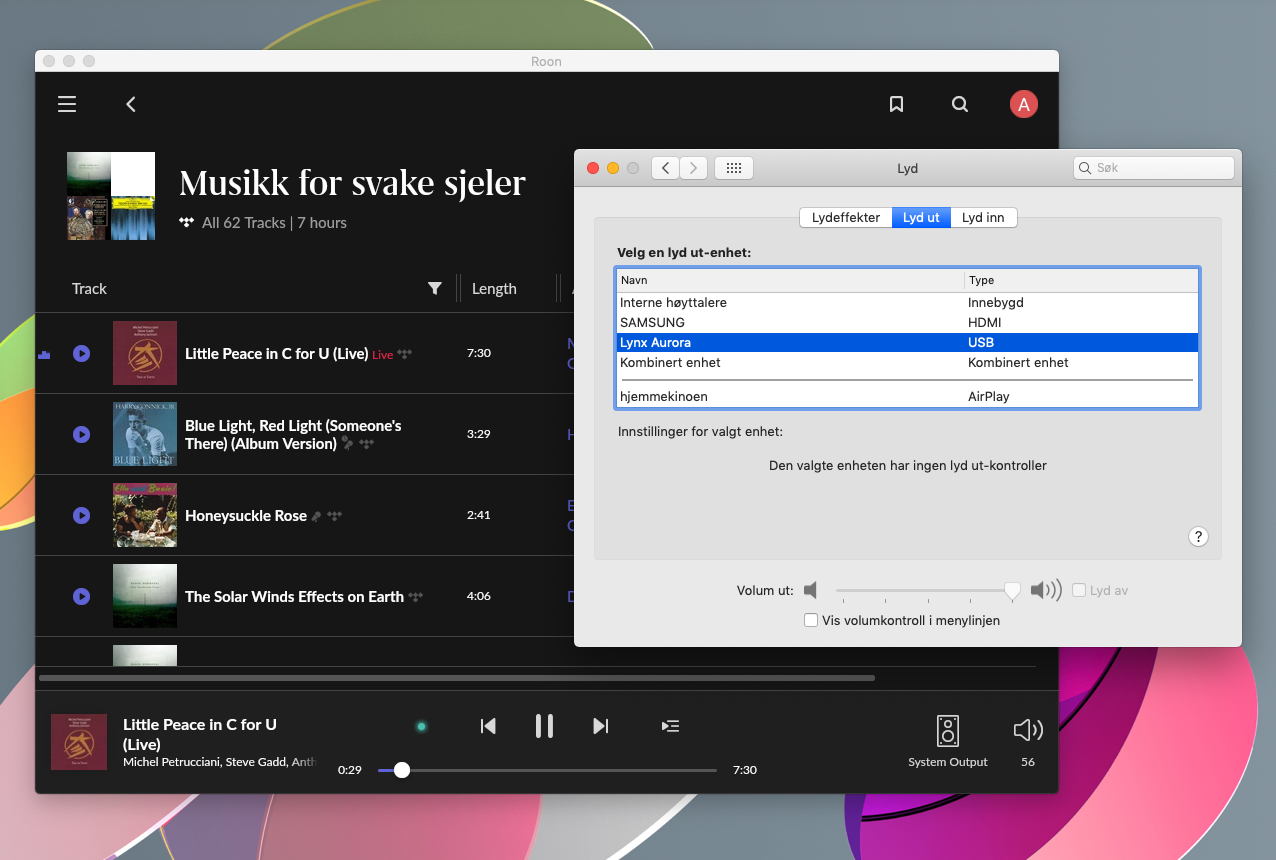Screen dimensions: 1276x860
Task: Open Honeysuckle Rose album cover thumbnail
Action: tap(145, 515)
